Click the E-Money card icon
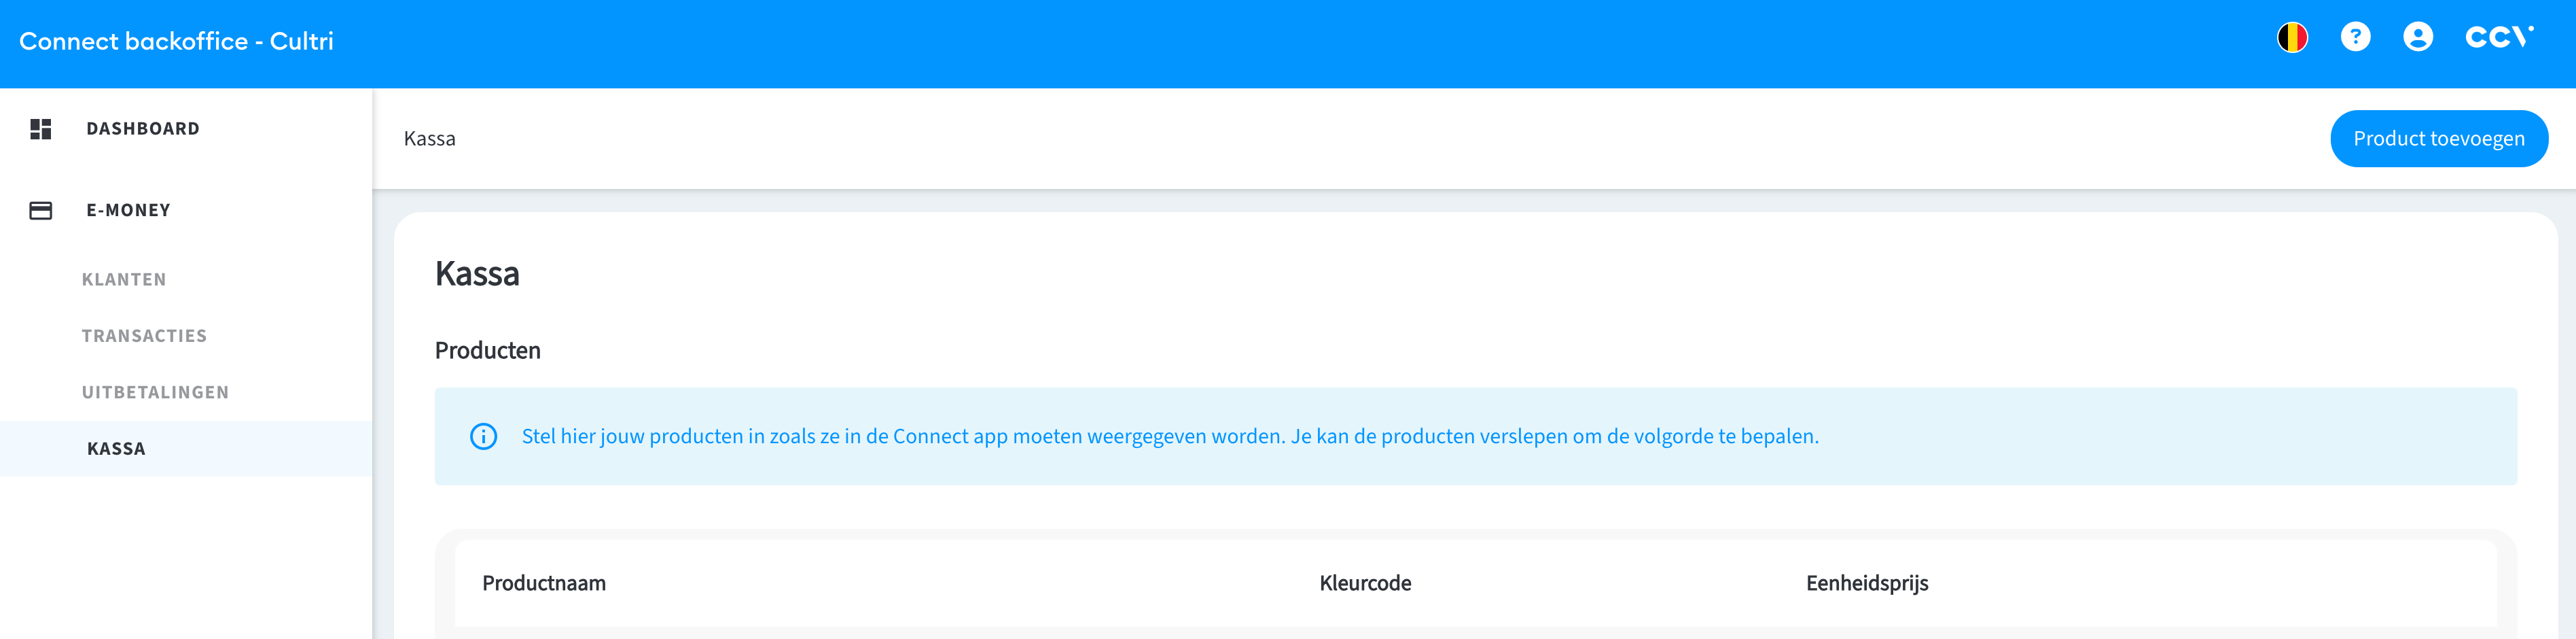This screenshot has width=2576, height=639. coord(41,211)
